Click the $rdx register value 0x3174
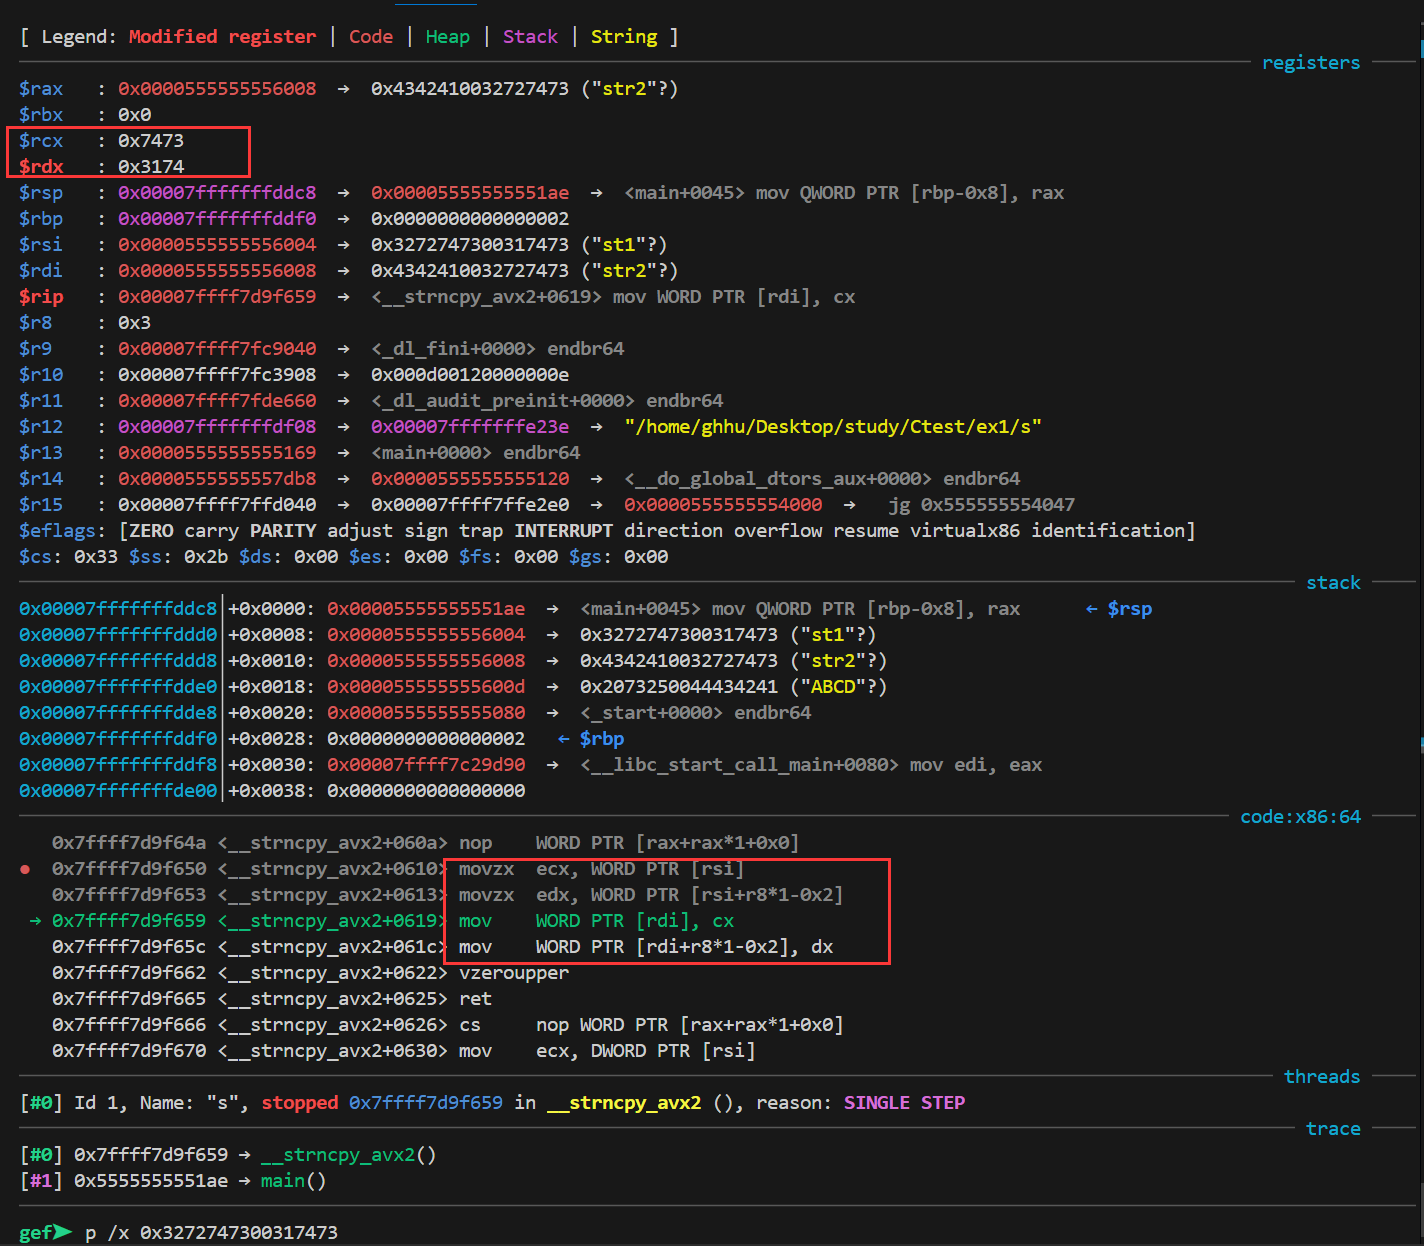Screen dimensions: 1424x1246 click(151, 167)
